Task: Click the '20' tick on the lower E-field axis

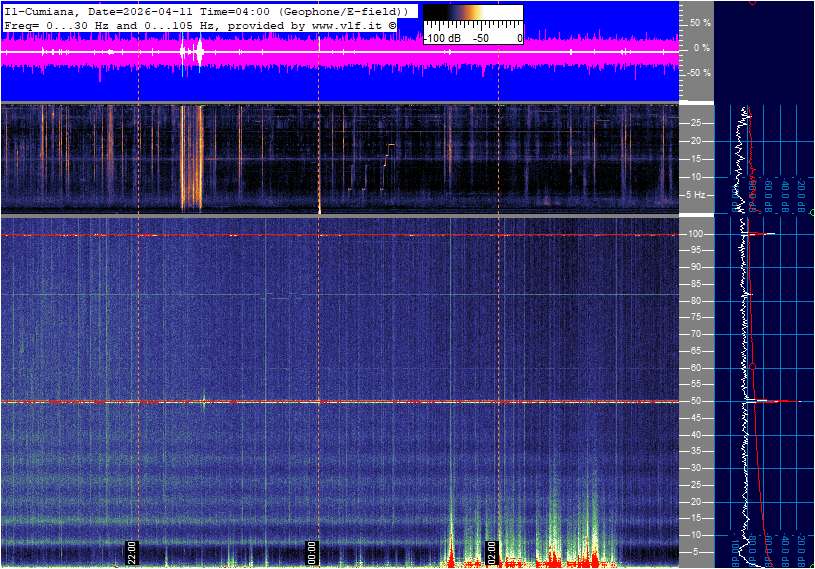Action: click(695, 502)
